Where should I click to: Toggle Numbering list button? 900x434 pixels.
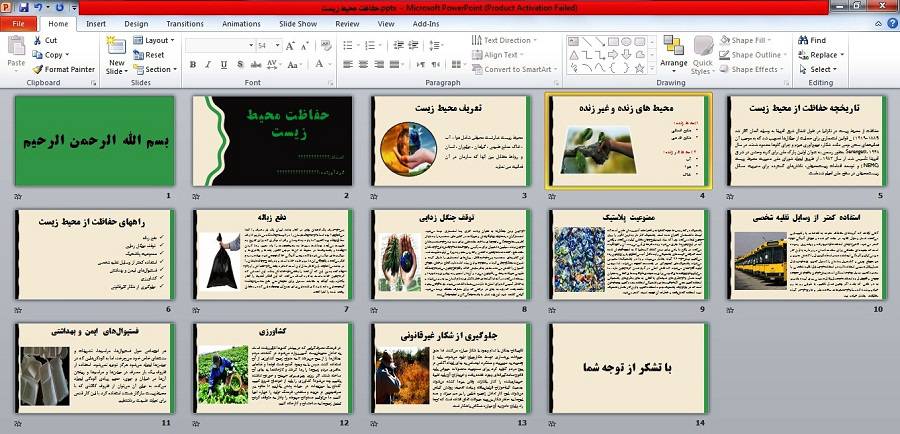point(372,45)
